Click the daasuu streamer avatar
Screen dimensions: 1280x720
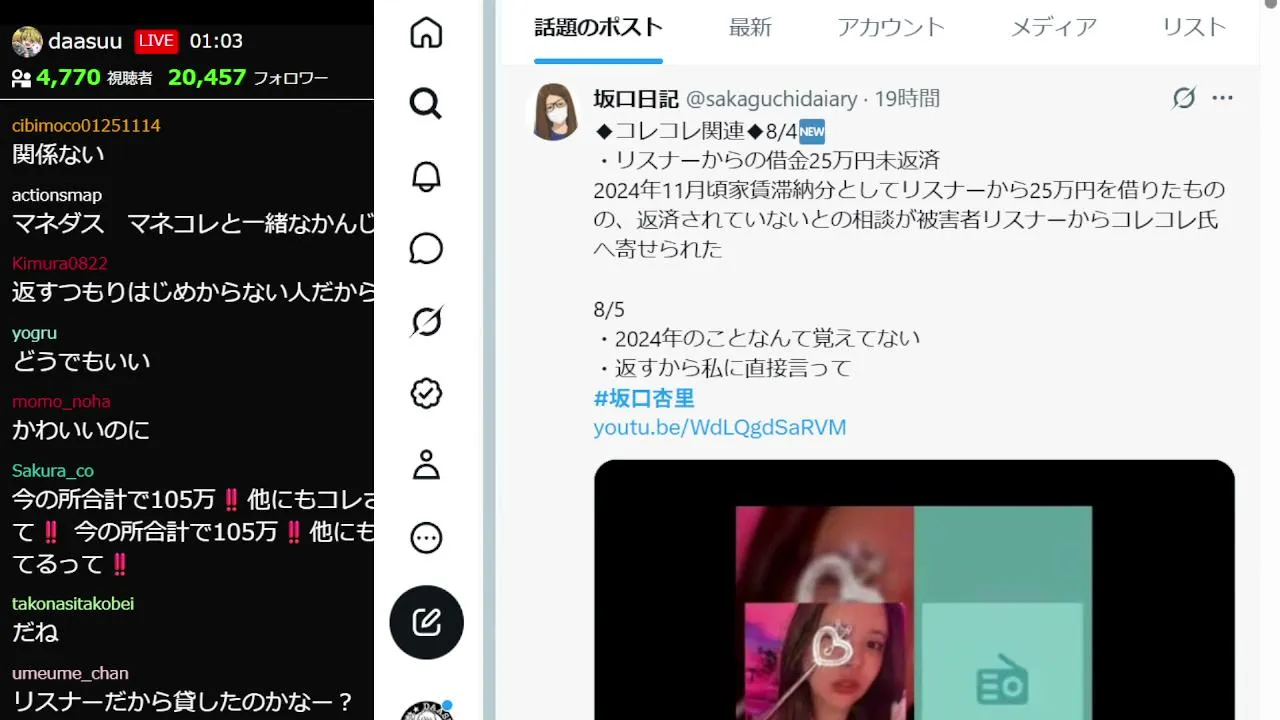27,41
